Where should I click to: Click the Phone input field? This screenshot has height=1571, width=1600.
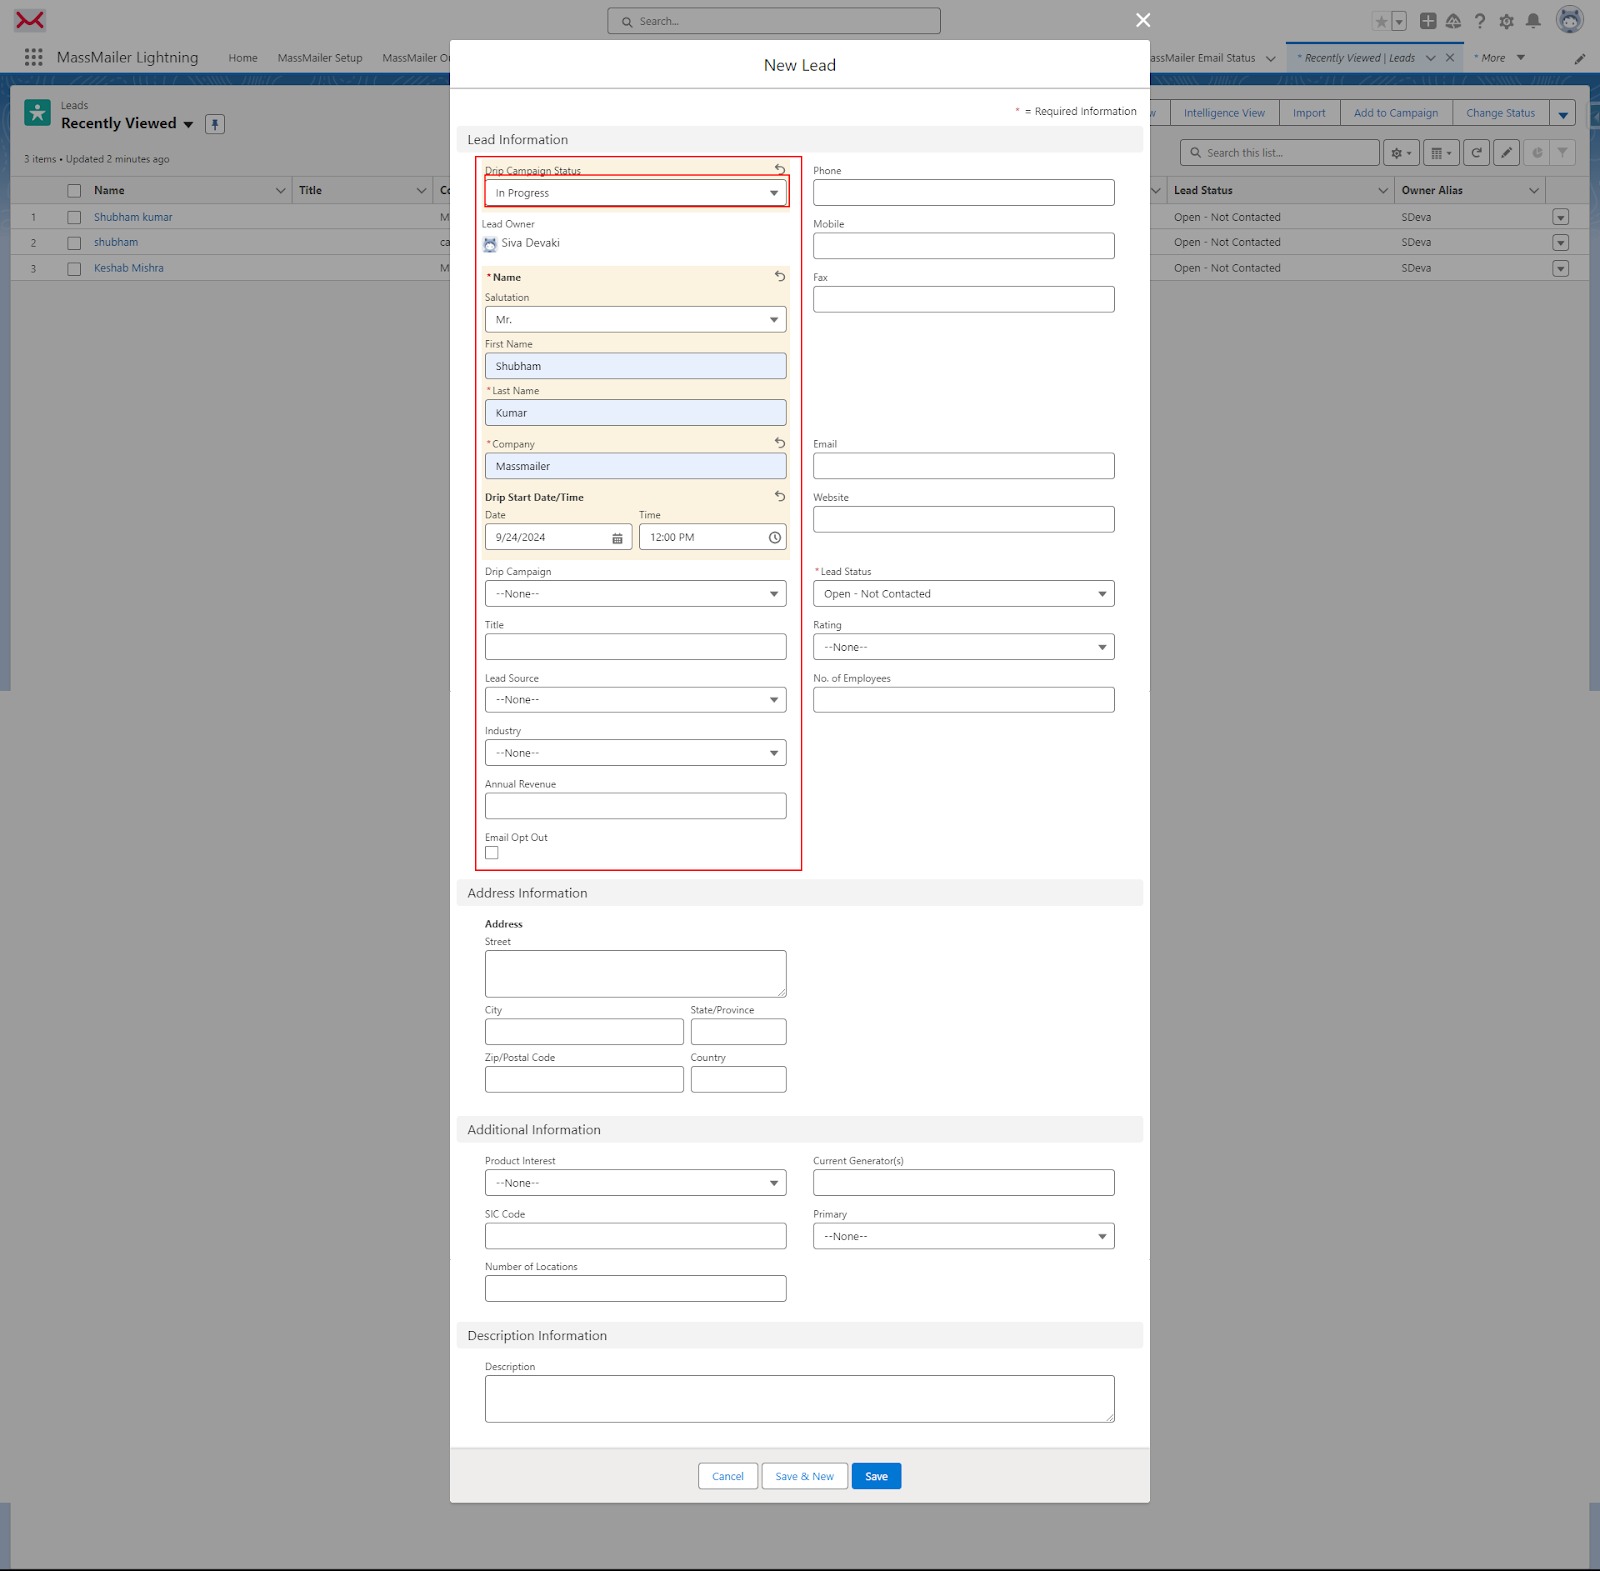[964, 193]
